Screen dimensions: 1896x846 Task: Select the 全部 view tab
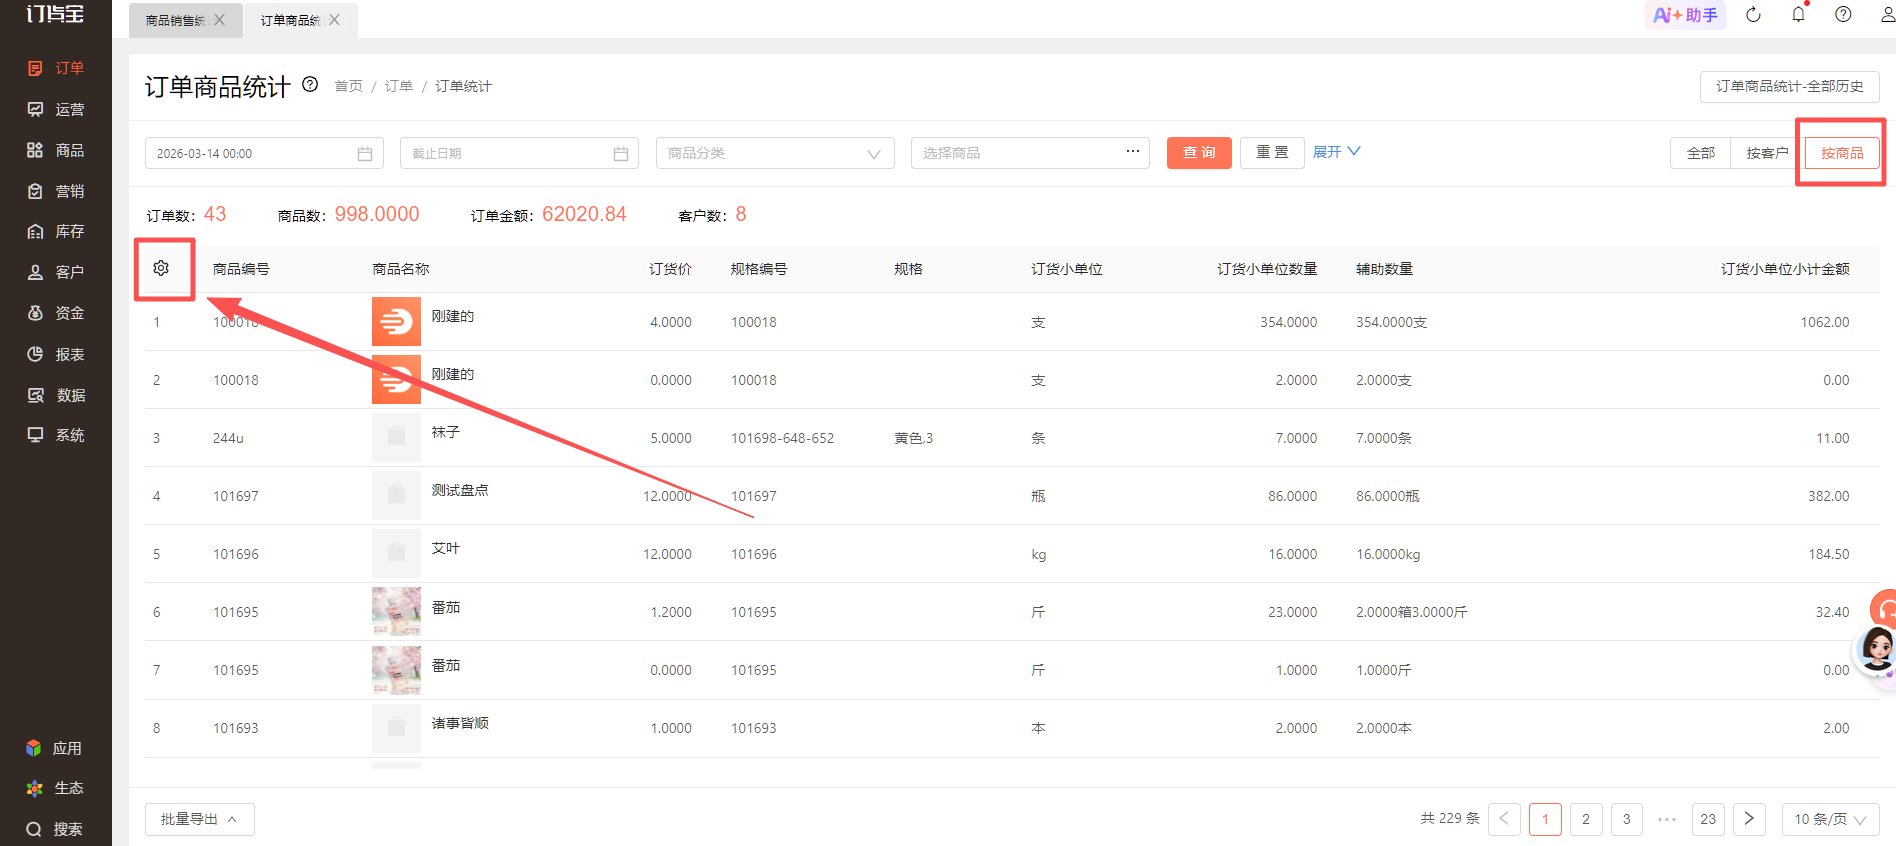[1700, 153]
